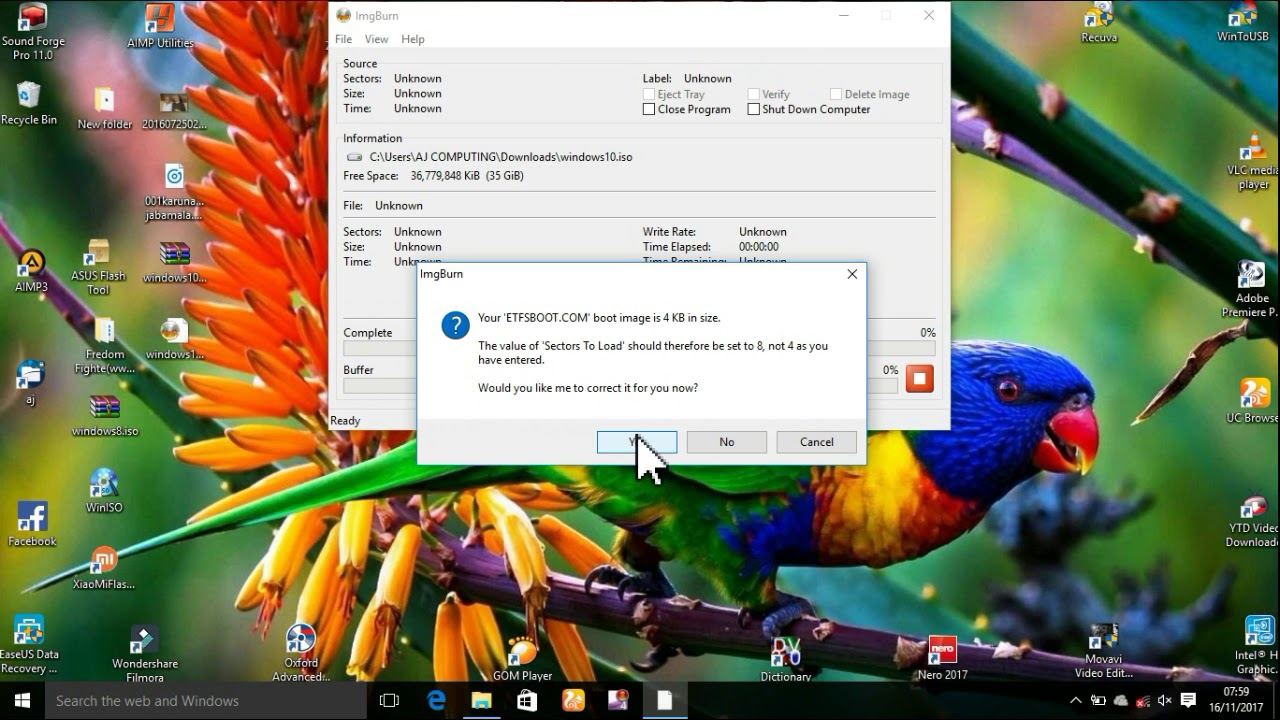Toggle the Verify checkbox
This screenshot has height=720, width=1280.
coord(754,94)
